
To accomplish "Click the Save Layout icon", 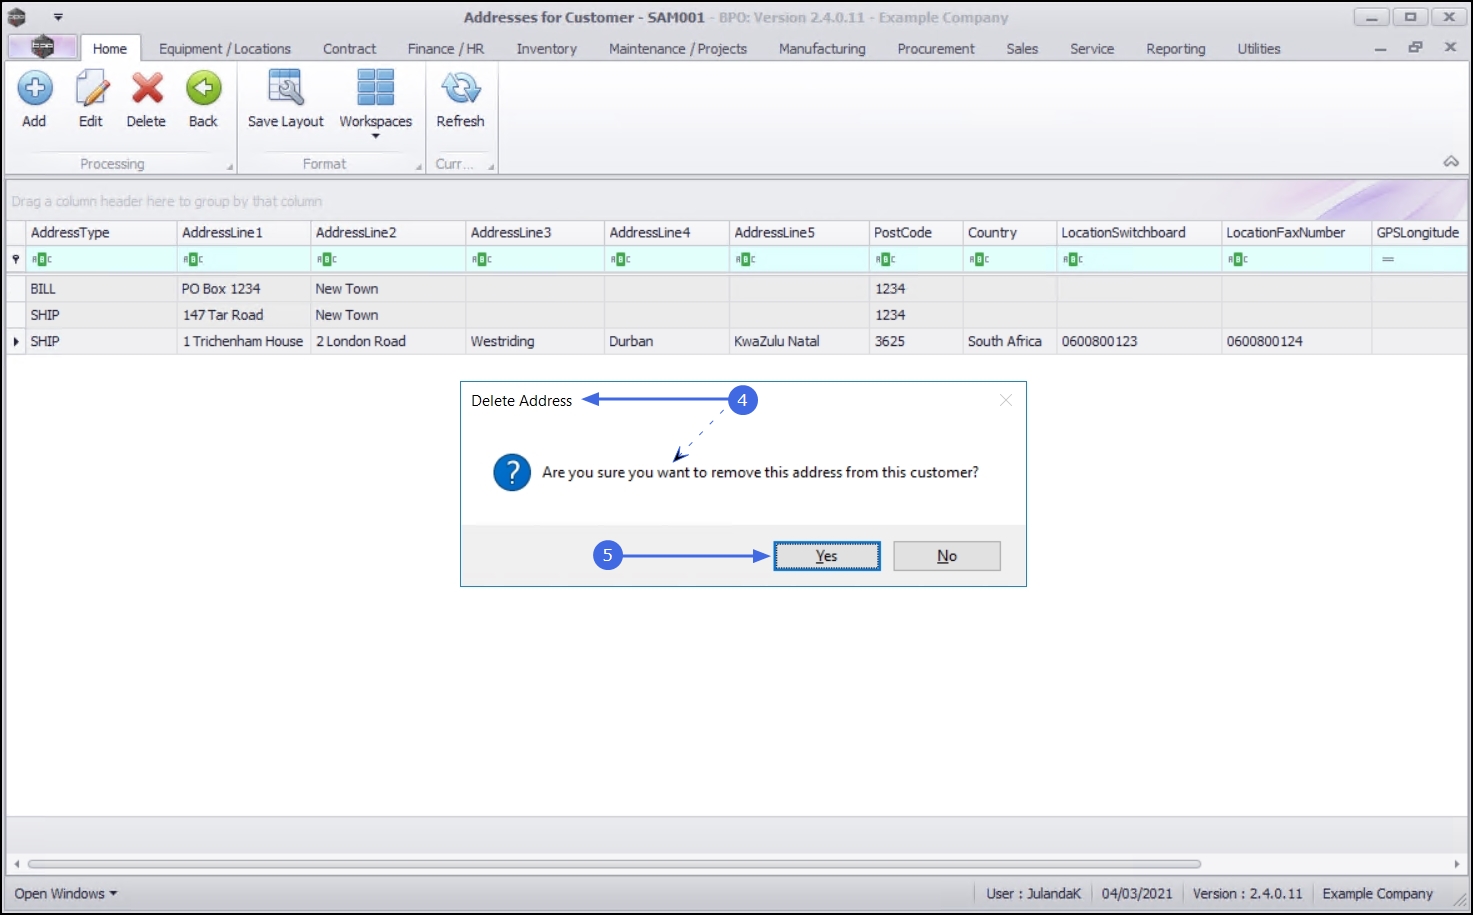I will coord(286,89).
